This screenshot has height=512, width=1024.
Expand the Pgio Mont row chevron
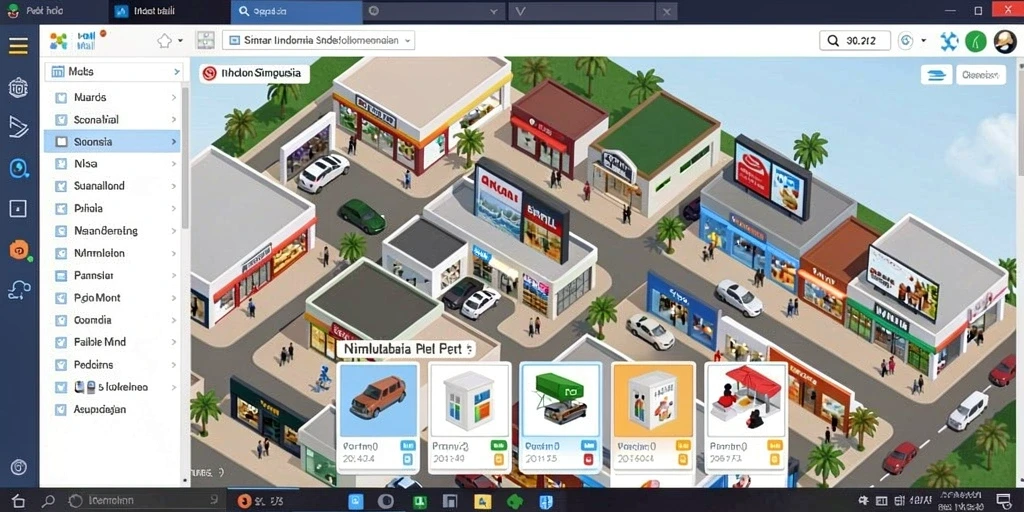[174, 298]
